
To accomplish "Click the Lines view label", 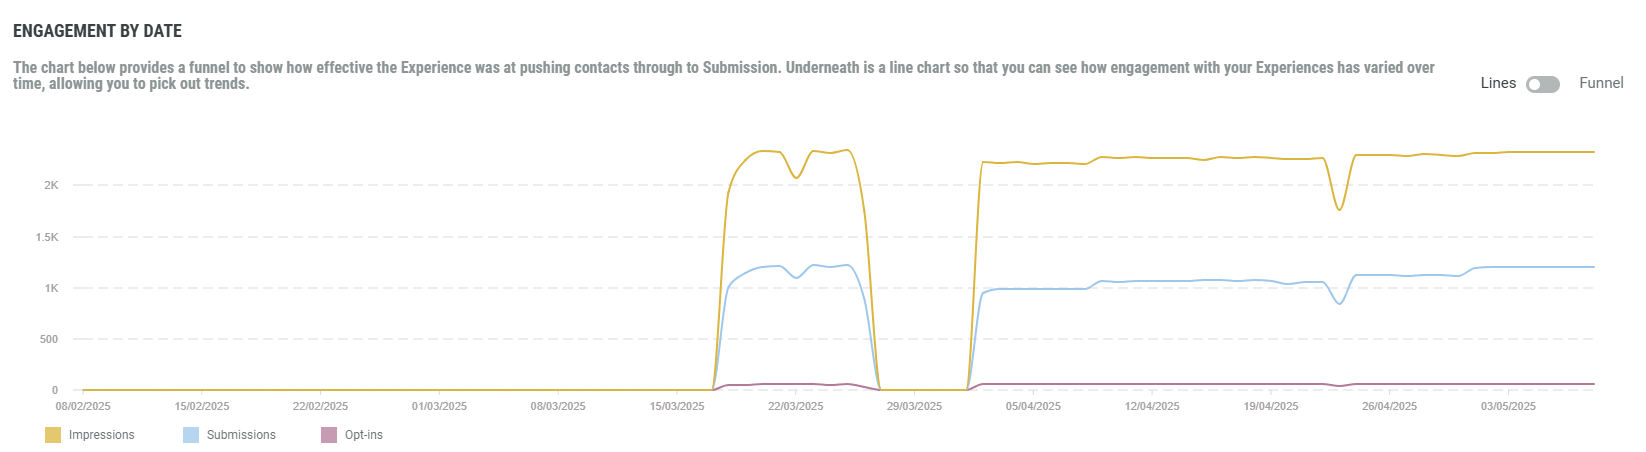I will click(1497, 83).
